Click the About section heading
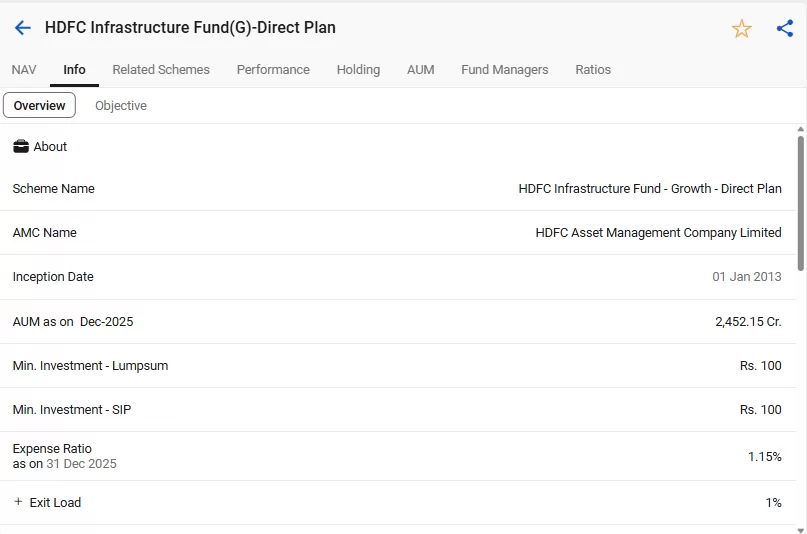 pyautogui.click(x=50, y=147)
